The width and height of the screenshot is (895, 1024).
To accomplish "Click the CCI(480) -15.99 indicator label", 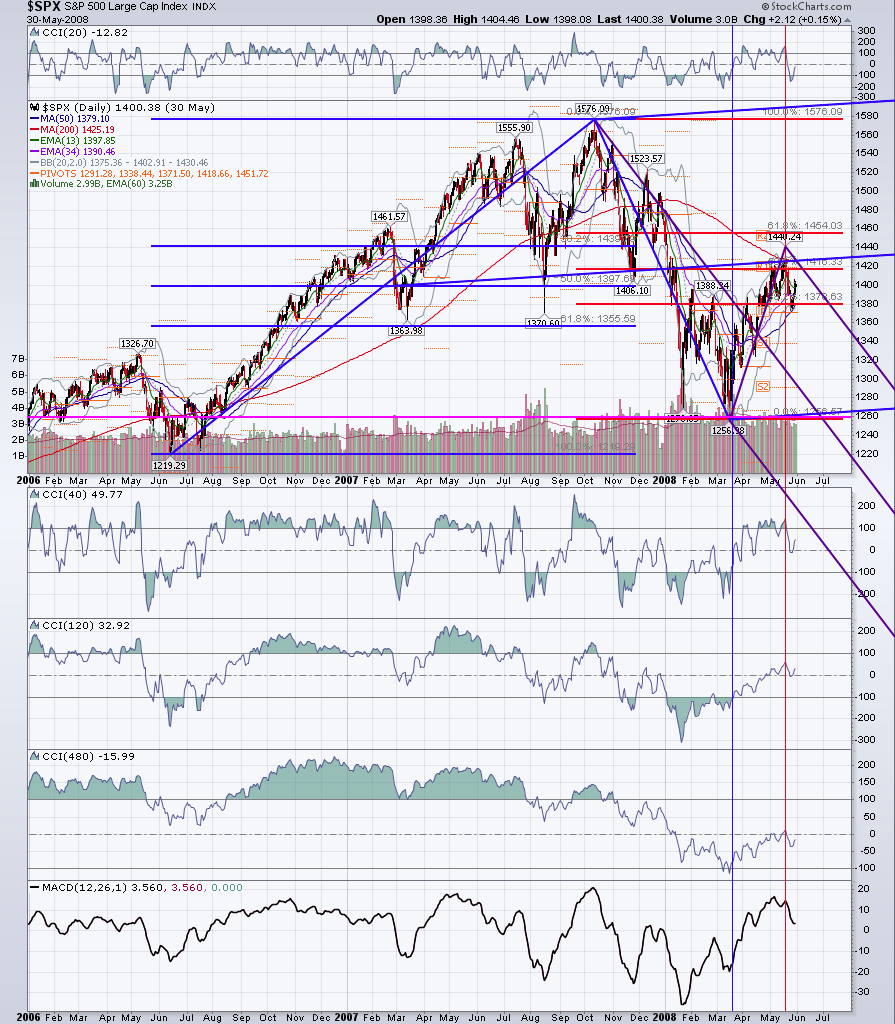I will (88, 756).
